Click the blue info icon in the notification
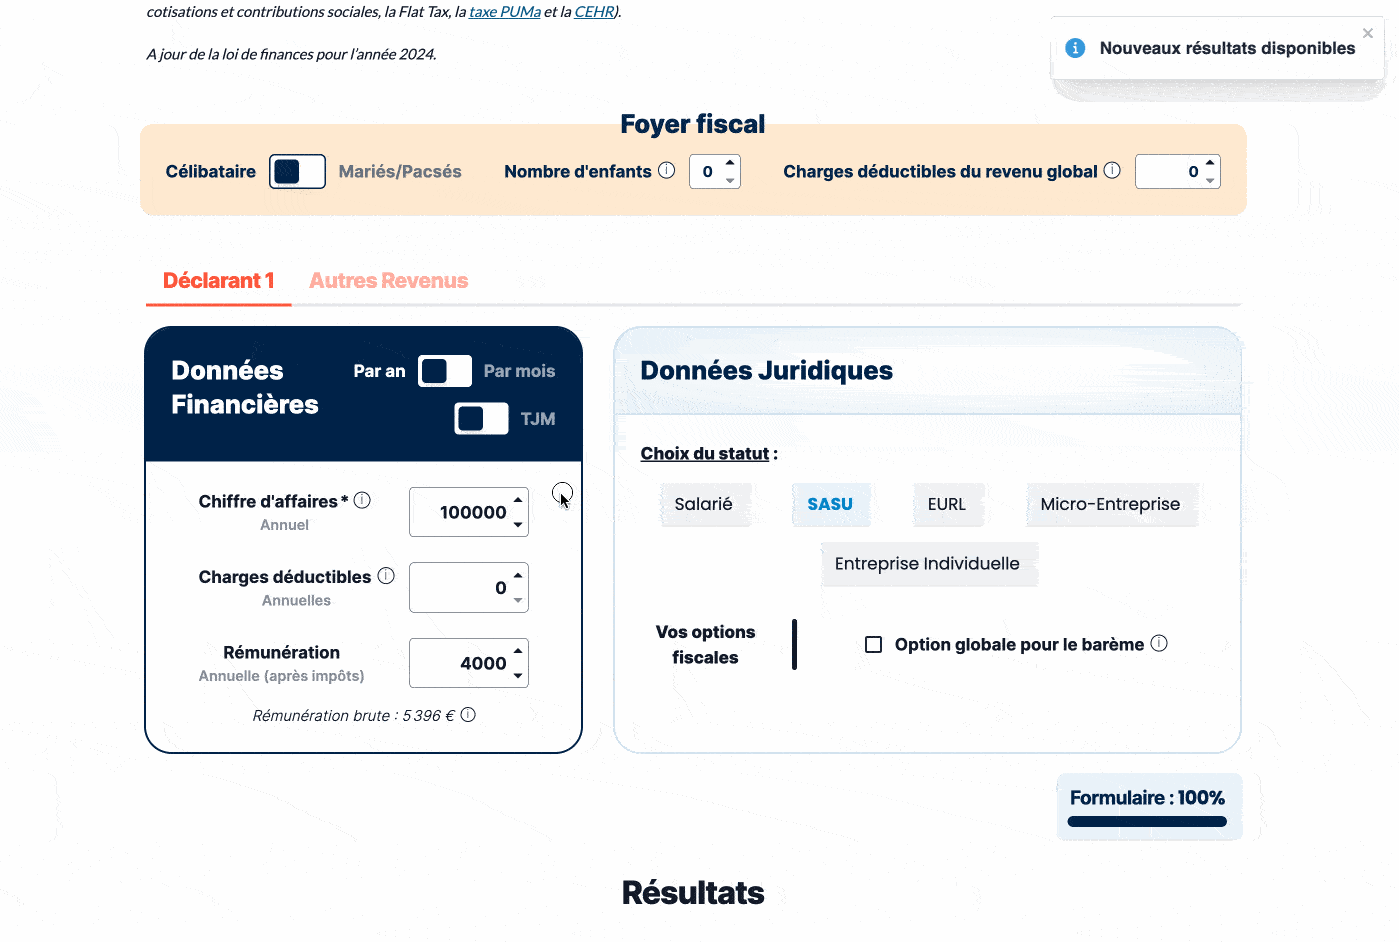The width and height of the screenshot is (1399, 942). 1075,47
